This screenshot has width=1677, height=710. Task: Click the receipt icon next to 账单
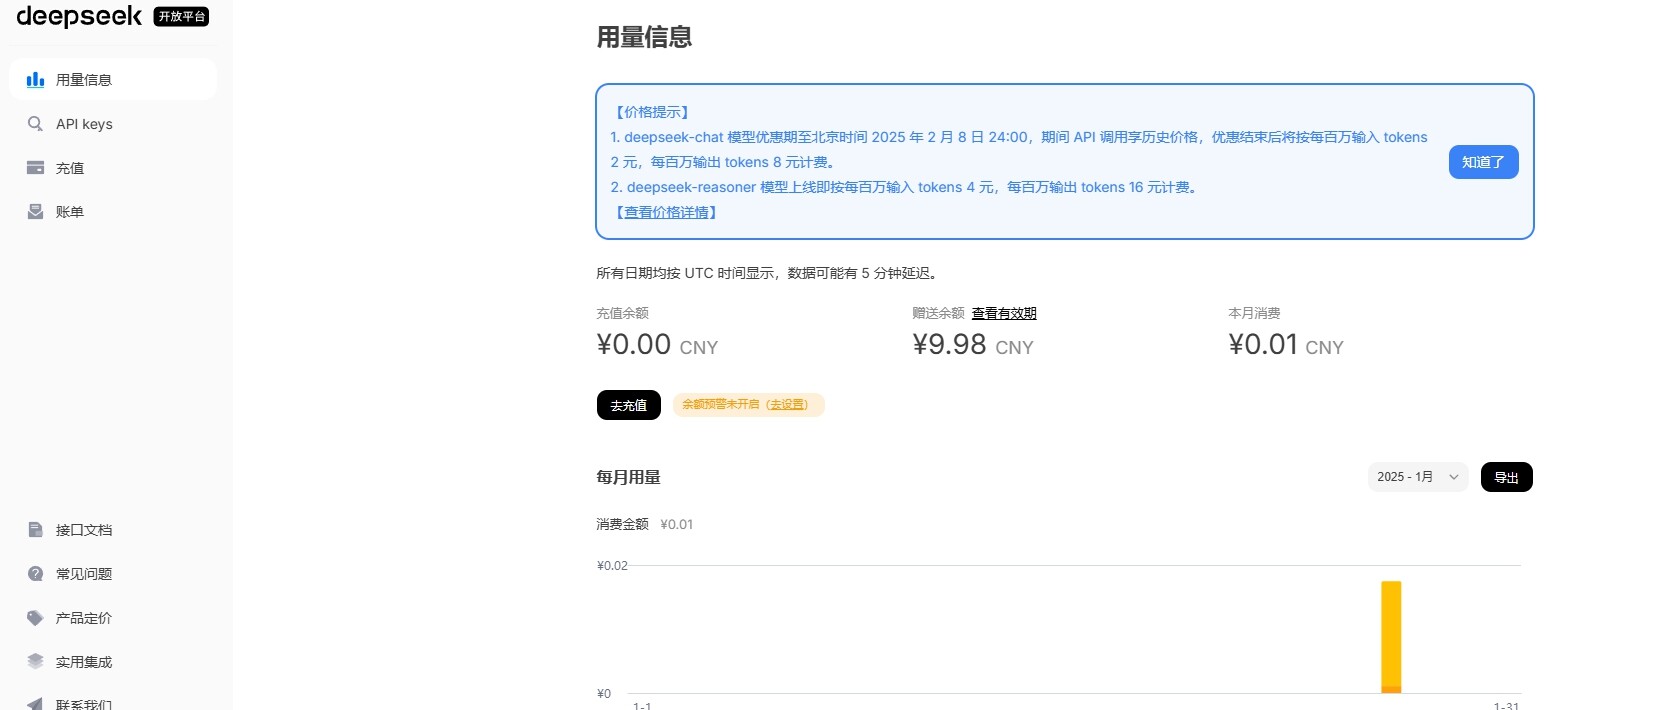36,212
